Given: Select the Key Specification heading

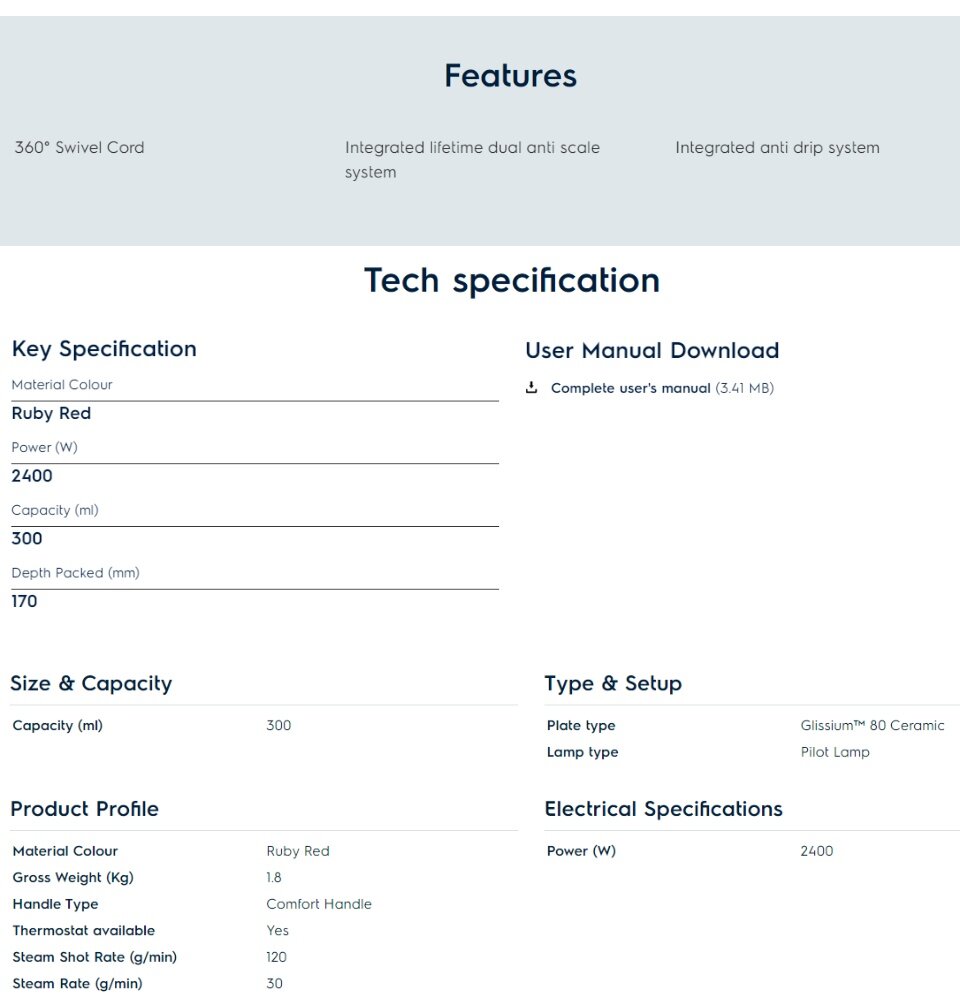Looking at the screenshot, I should point(104,349).
